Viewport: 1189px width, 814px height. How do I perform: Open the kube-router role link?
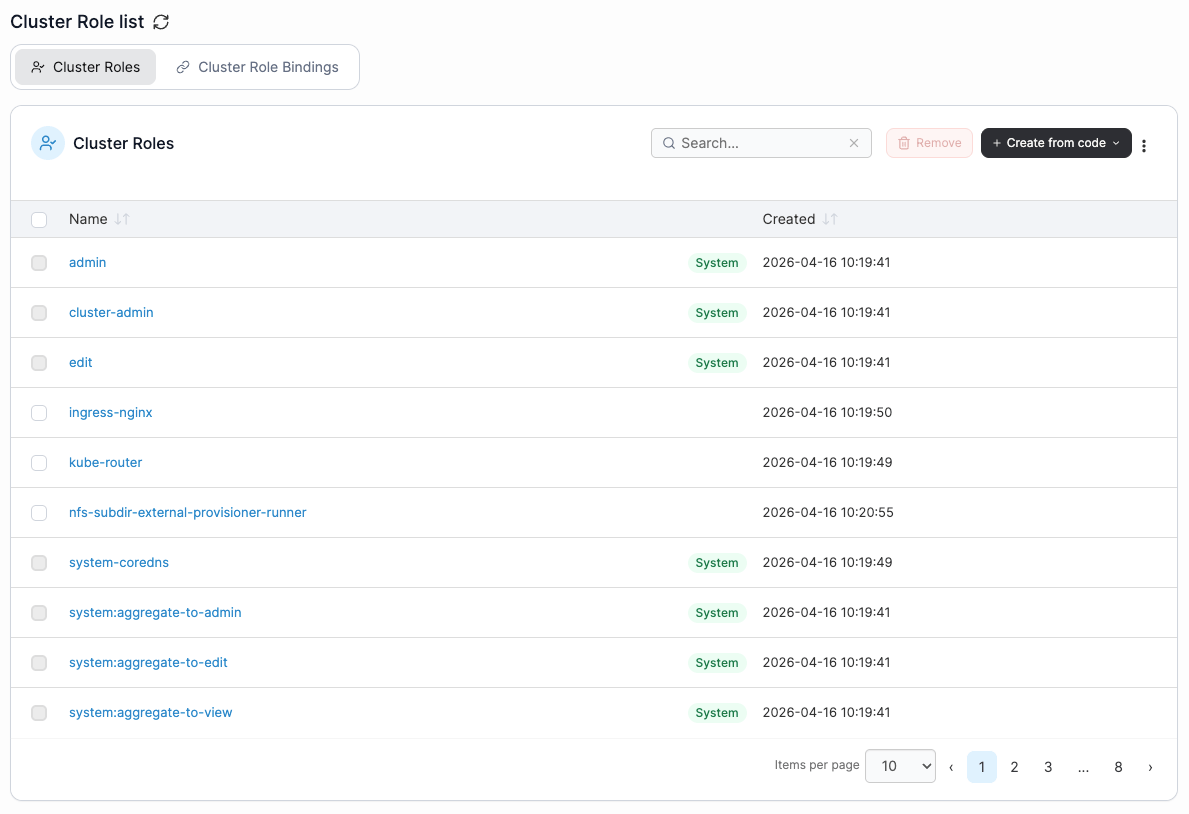coord(105,463)
